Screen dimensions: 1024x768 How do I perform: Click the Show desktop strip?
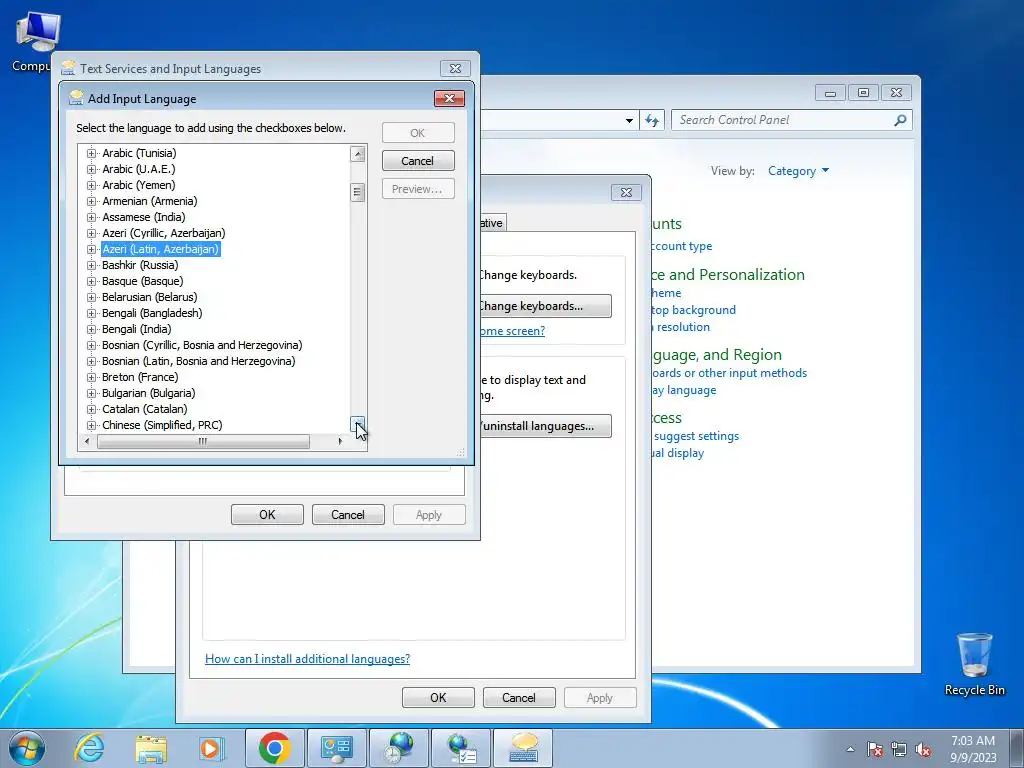1018,748
